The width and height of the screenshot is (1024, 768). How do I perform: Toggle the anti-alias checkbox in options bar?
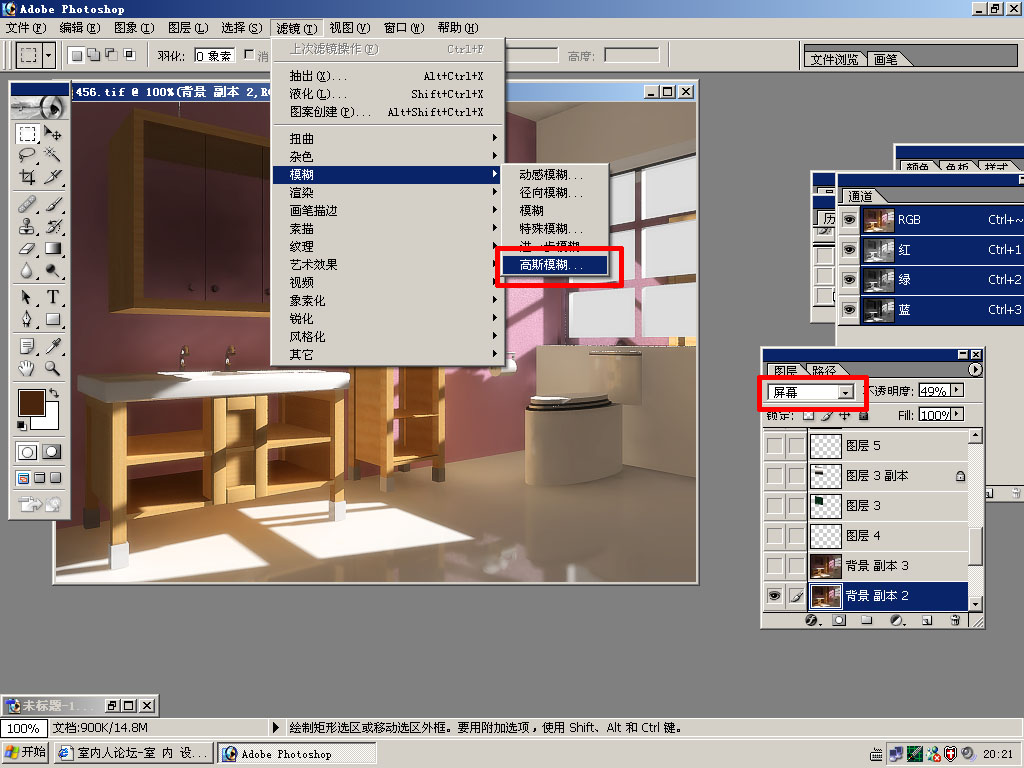[x=249, y=54]
